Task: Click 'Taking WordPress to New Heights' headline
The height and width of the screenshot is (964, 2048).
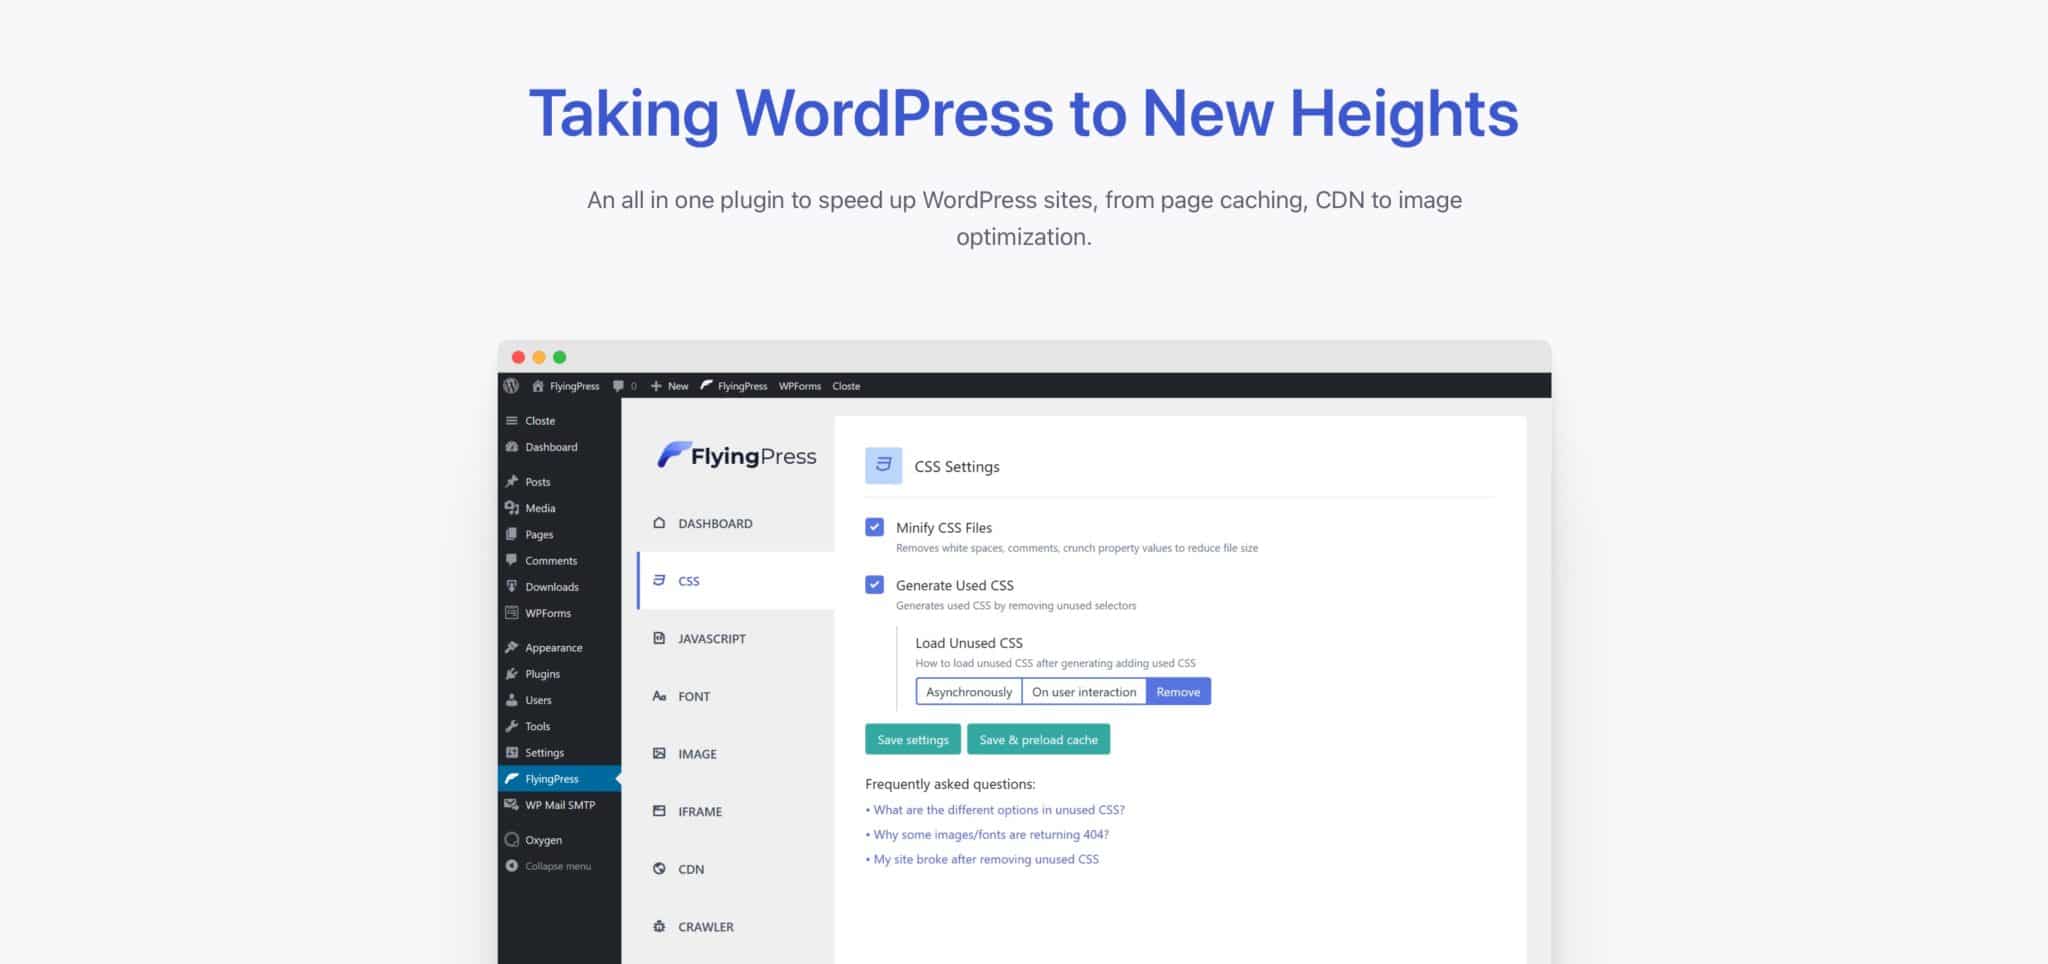Action: click(x=1024, y=113)
